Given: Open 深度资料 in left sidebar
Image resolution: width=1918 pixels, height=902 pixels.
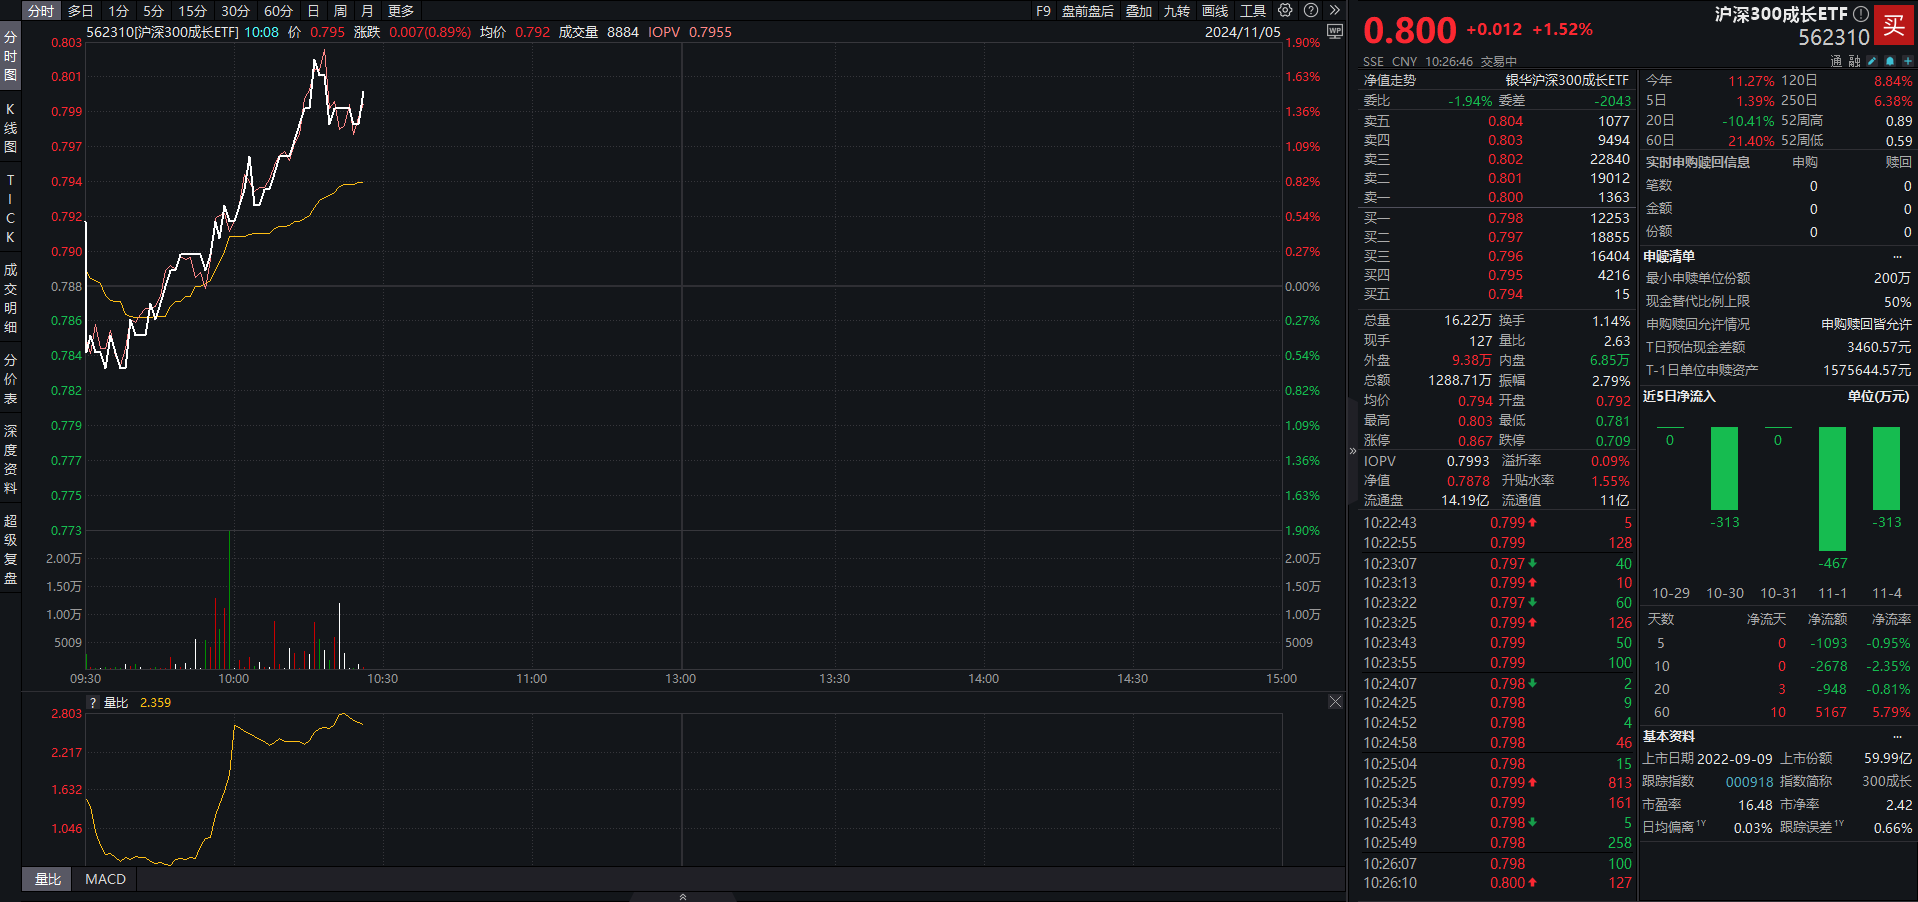Looking at the screenshot, I should (x=10, y=460).
